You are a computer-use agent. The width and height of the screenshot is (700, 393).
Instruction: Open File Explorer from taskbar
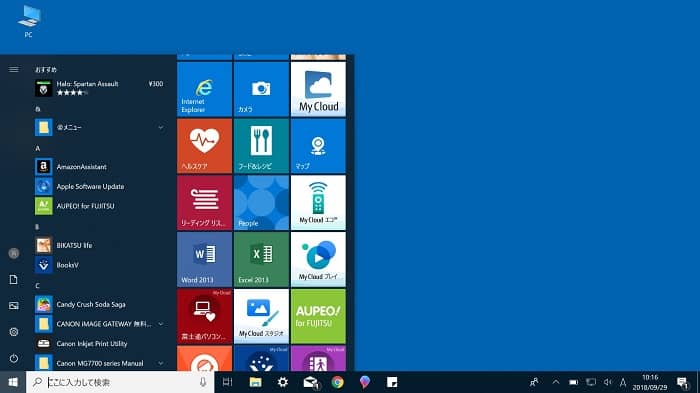(x=255, y=382)
